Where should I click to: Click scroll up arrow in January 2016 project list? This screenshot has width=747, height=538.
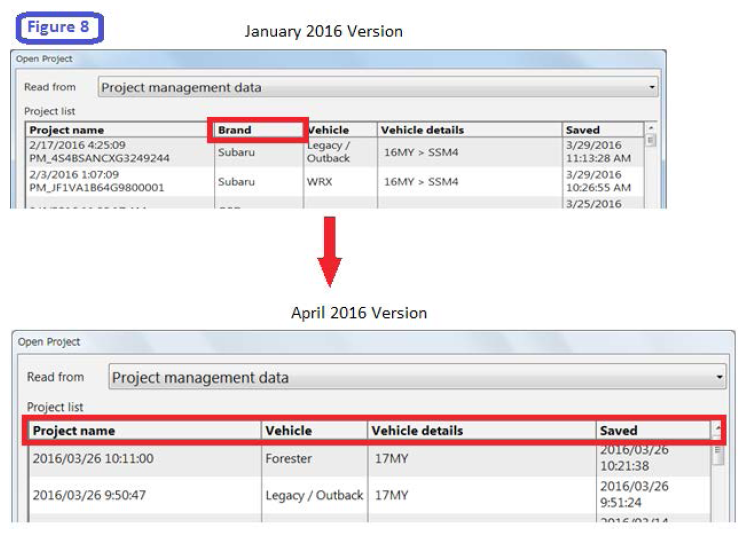click(x=652, y=129)
